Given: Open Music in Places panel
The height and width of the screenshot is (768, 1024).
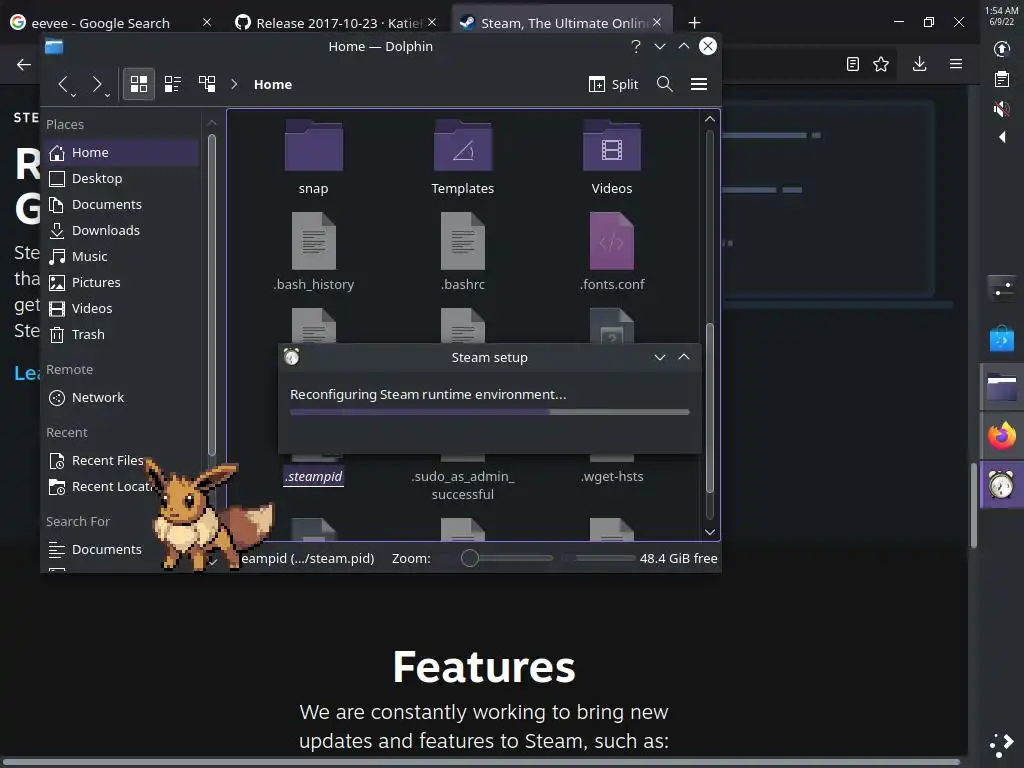Looking at the screenshot, I should (122, 257).
